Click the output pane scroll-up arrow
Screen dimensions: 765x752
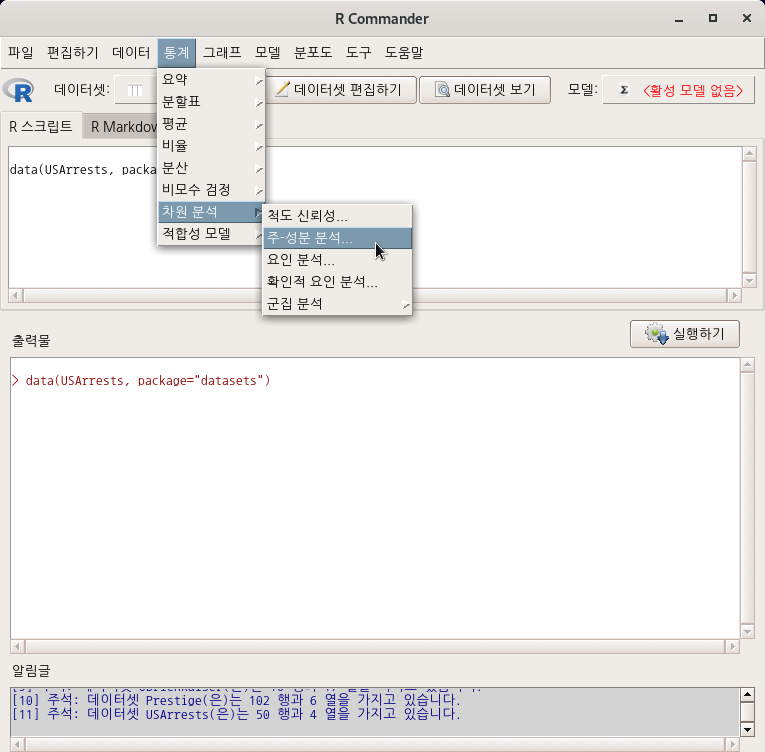coord(747,364)
